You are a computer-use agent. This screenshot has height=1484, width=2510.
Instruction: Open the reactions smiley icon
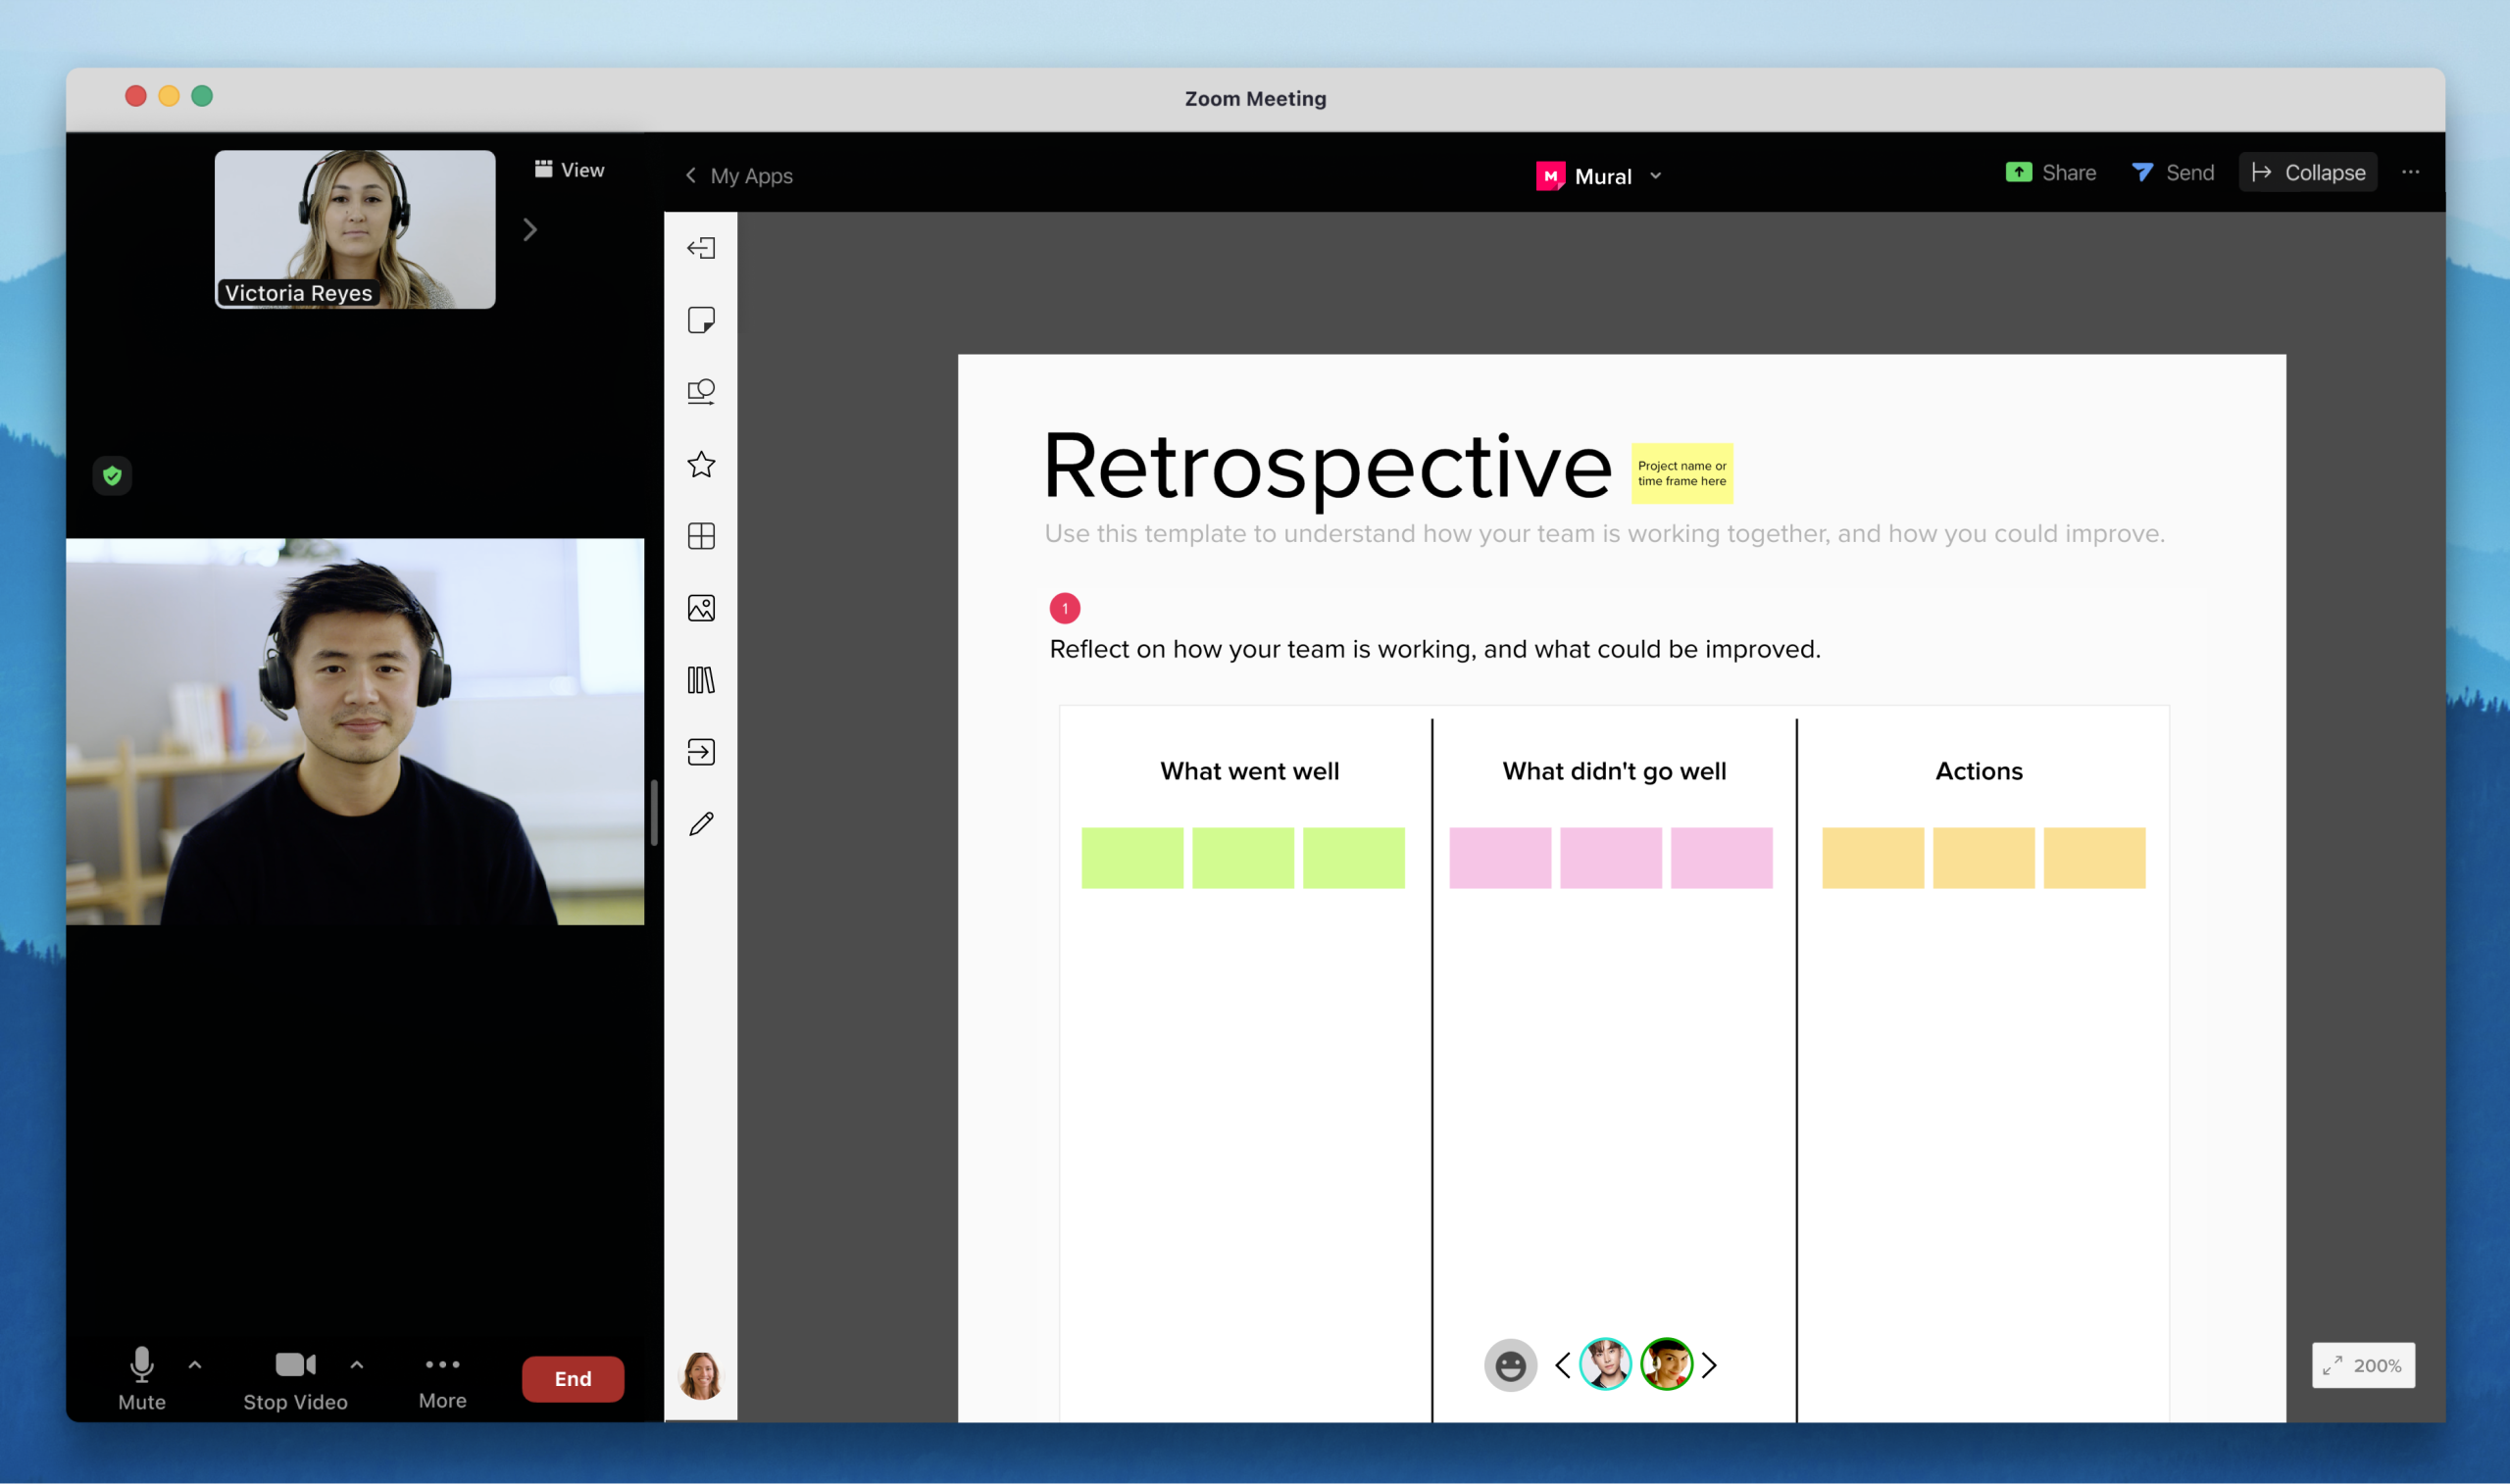1510,1365
